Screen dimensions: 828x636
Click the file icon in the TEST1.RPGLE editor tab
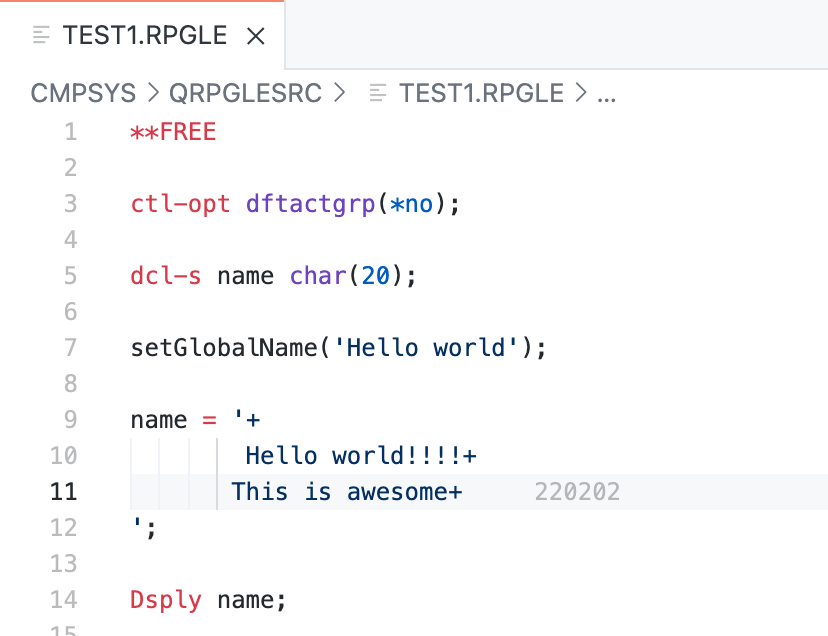point(40,35)
